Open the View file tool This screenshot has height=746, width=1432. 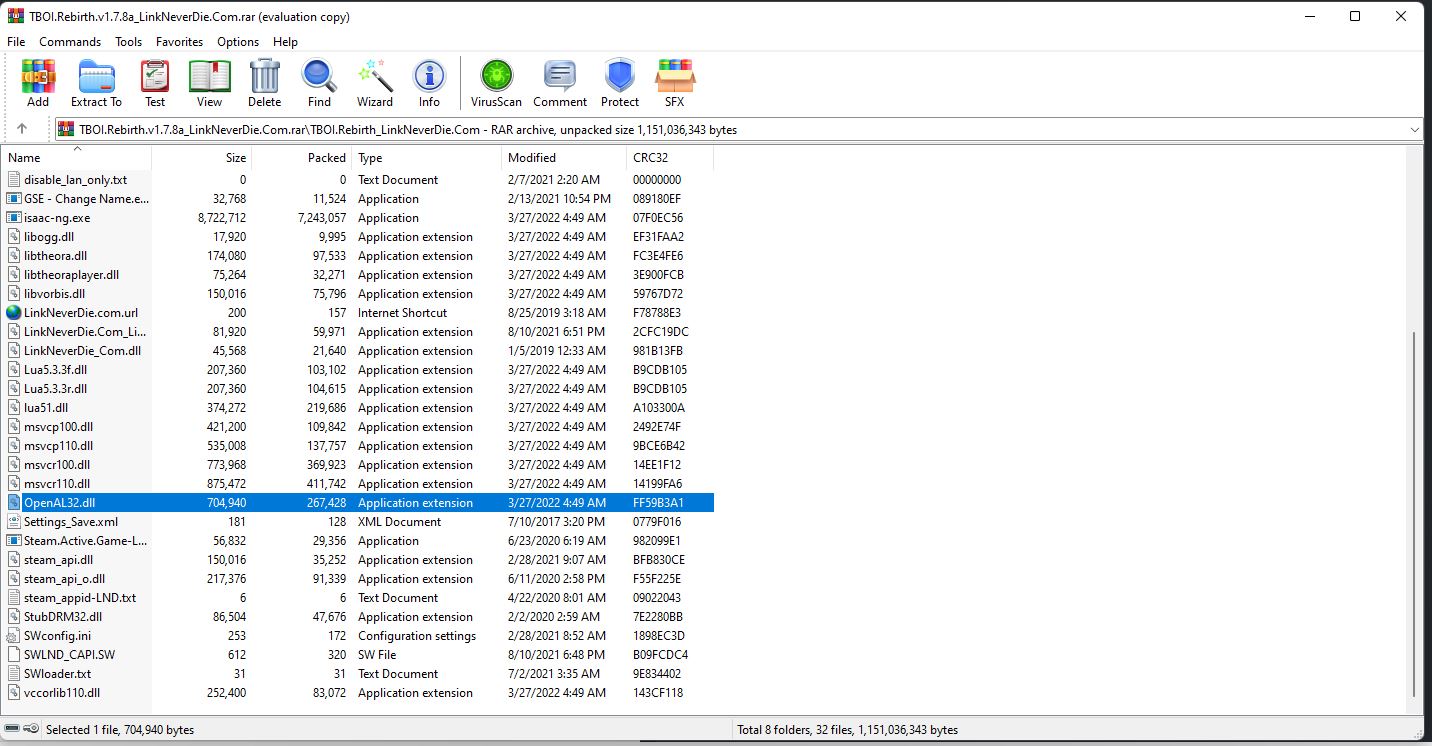[209, 83]
